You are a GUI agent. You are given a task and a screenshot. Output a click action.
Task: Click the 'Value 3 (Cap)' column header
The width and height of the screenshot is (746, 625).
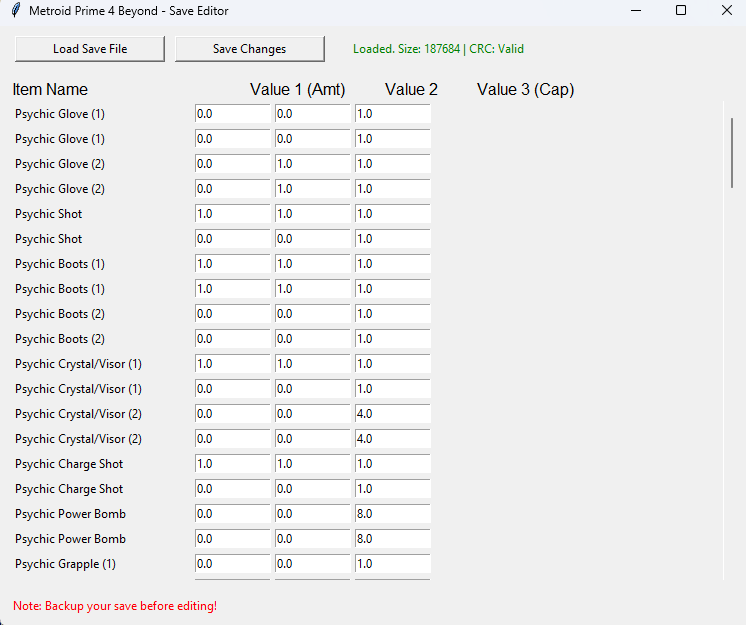pyautogui.click(x=526, y=89)
